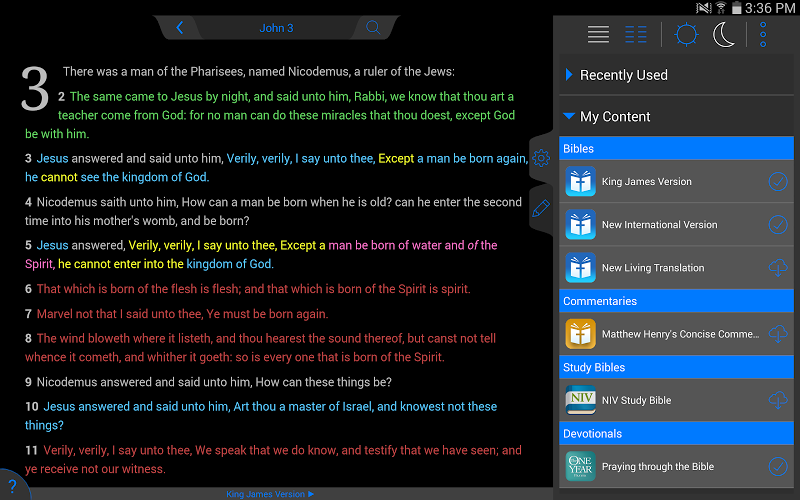The height and width of the screenshot is (500, 800).
Task: Open the three-dot overflow menu
Action: [763, 34]
